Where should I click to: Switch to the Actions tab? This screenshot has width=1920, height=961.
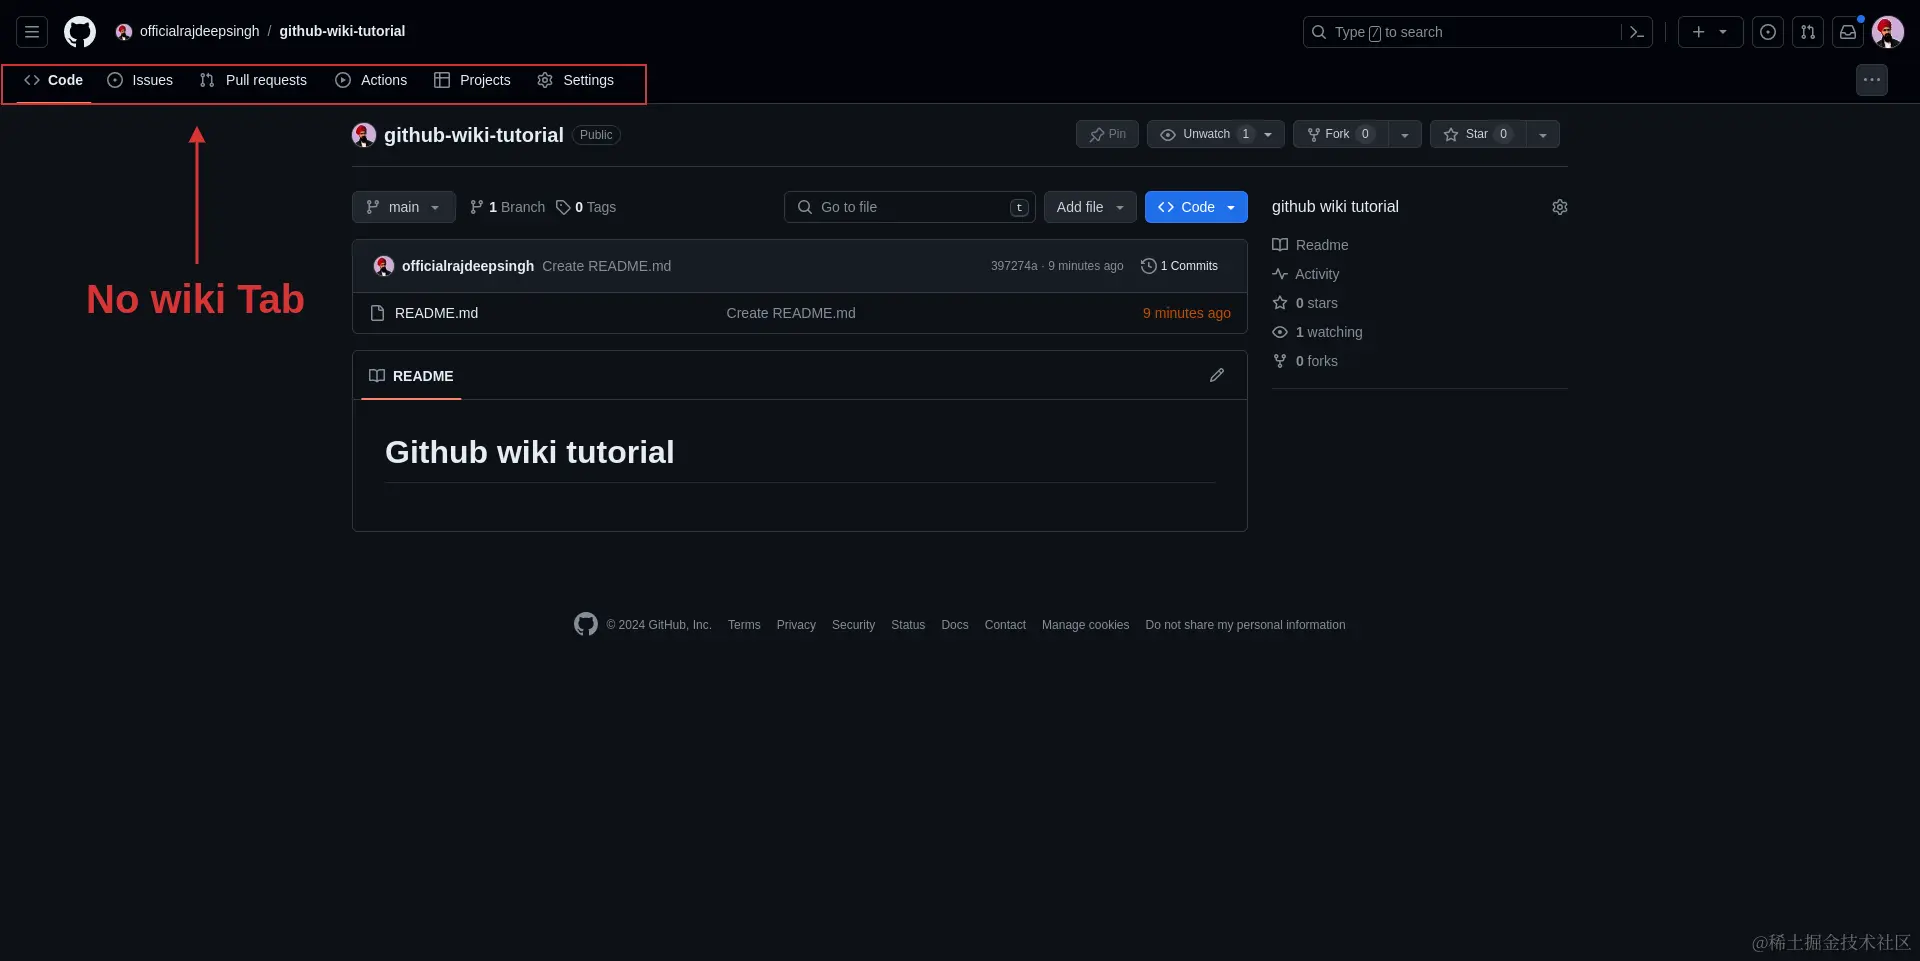click(x=371, y=80)
